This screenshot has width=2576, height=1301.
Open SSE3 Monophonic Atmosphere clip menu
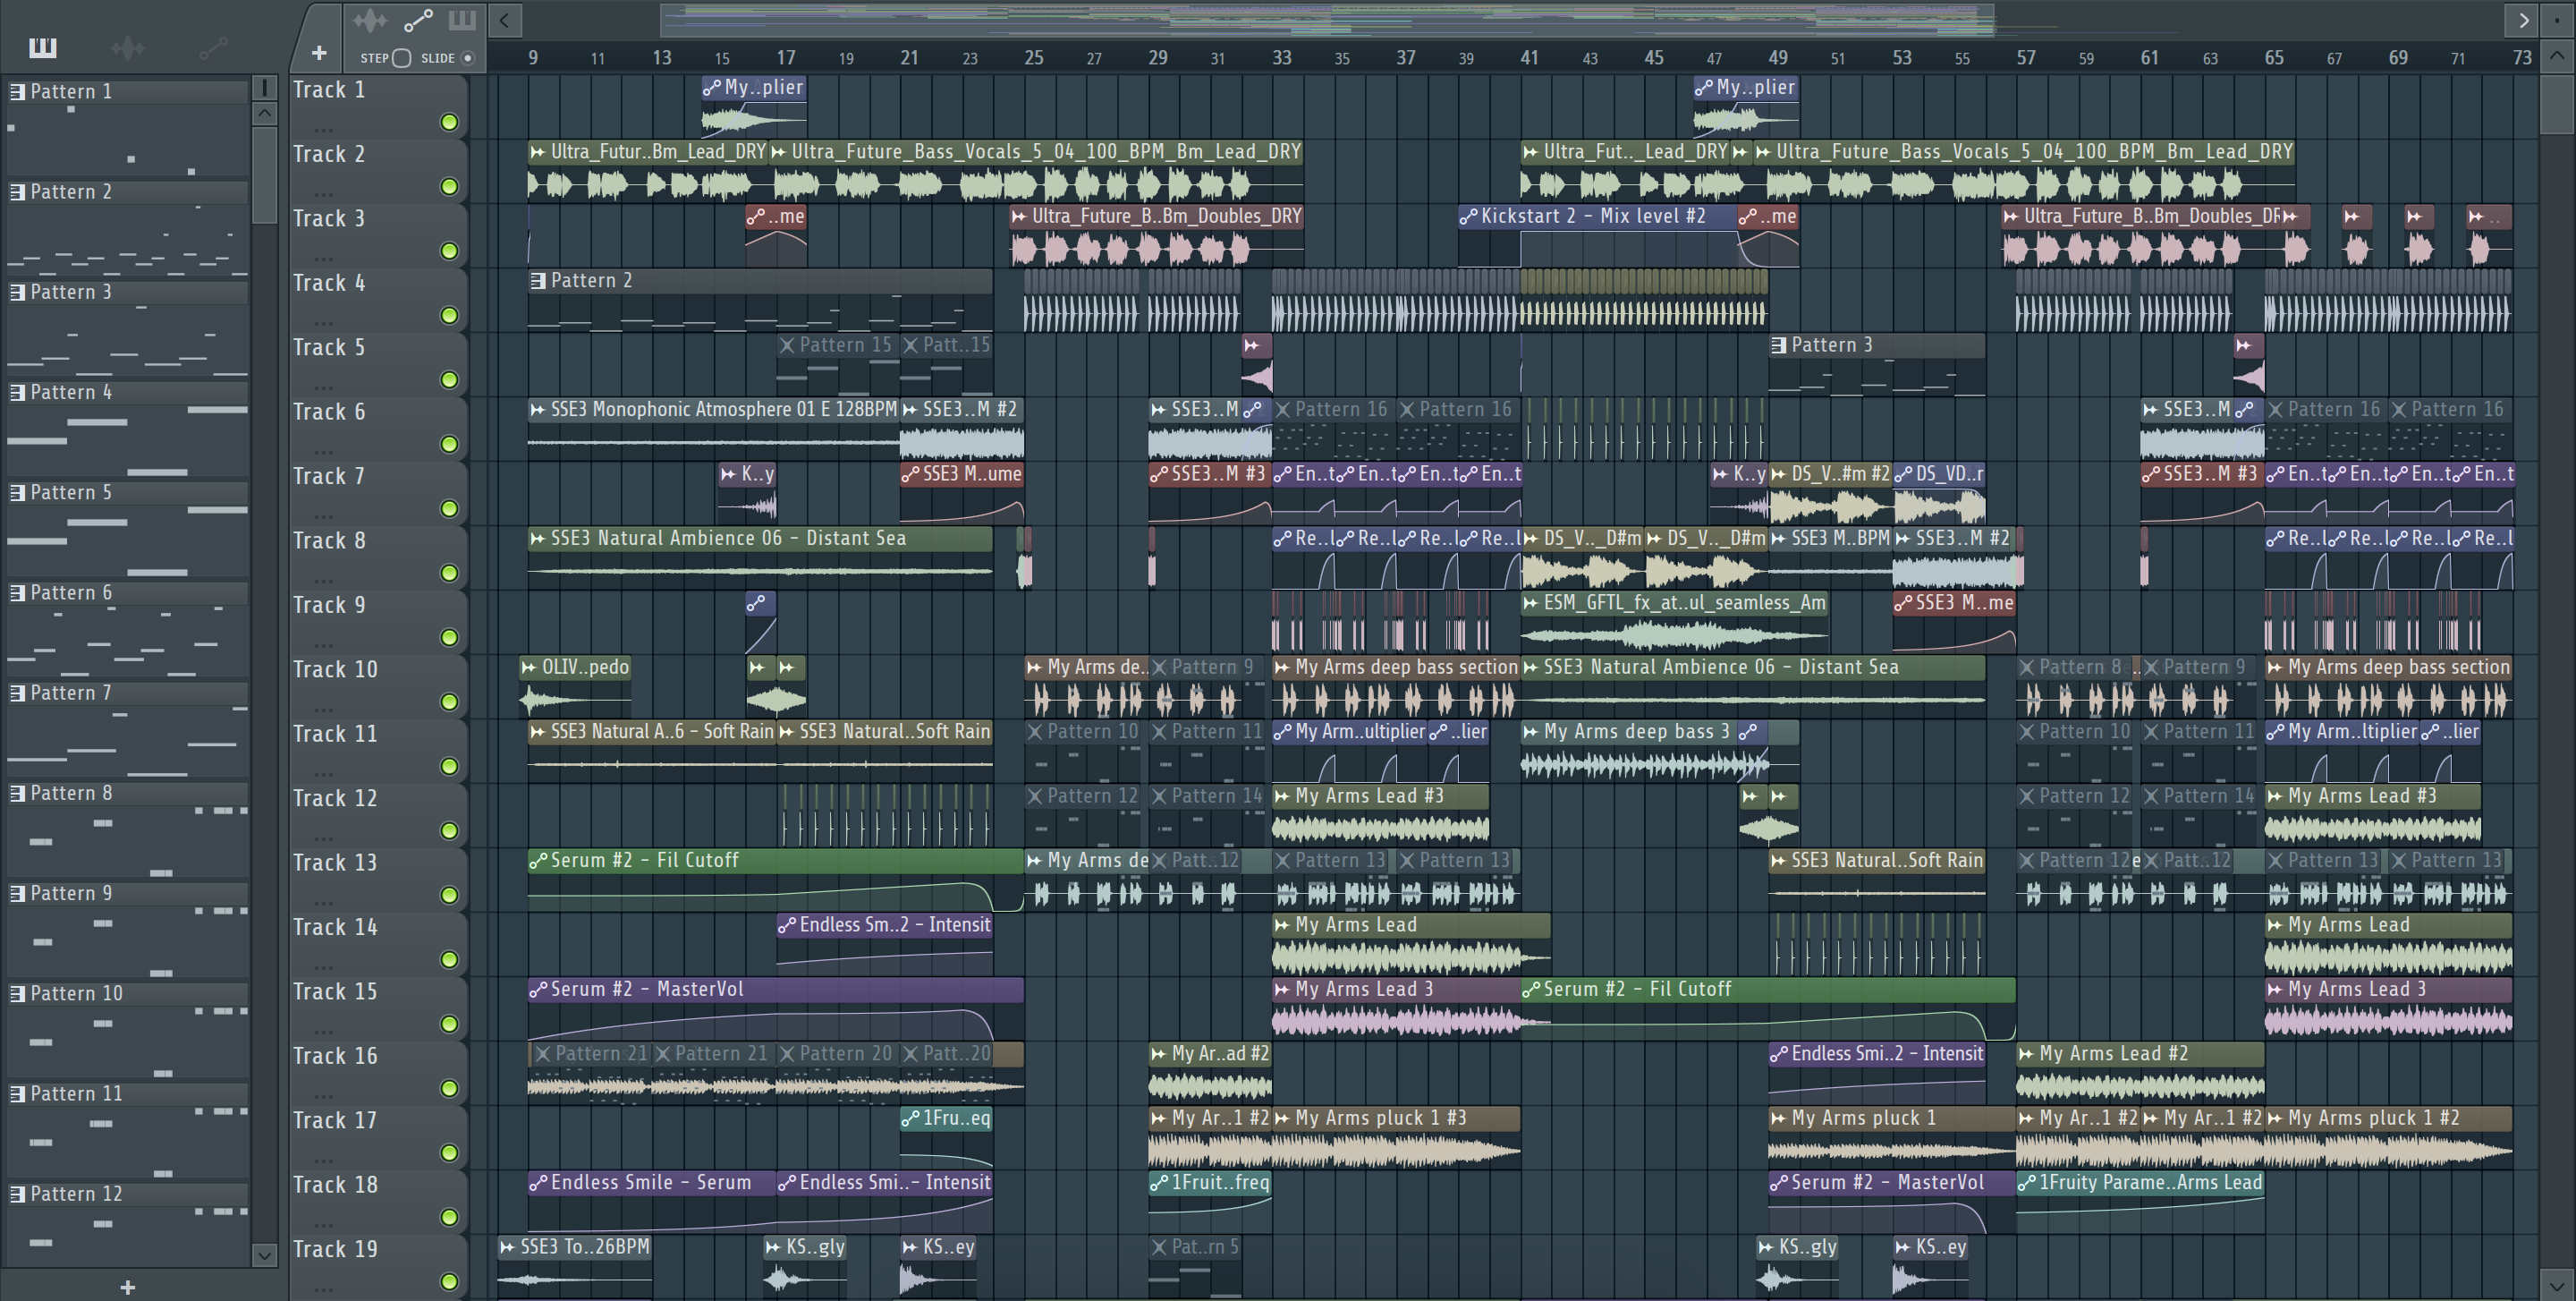tap(538, 410)
